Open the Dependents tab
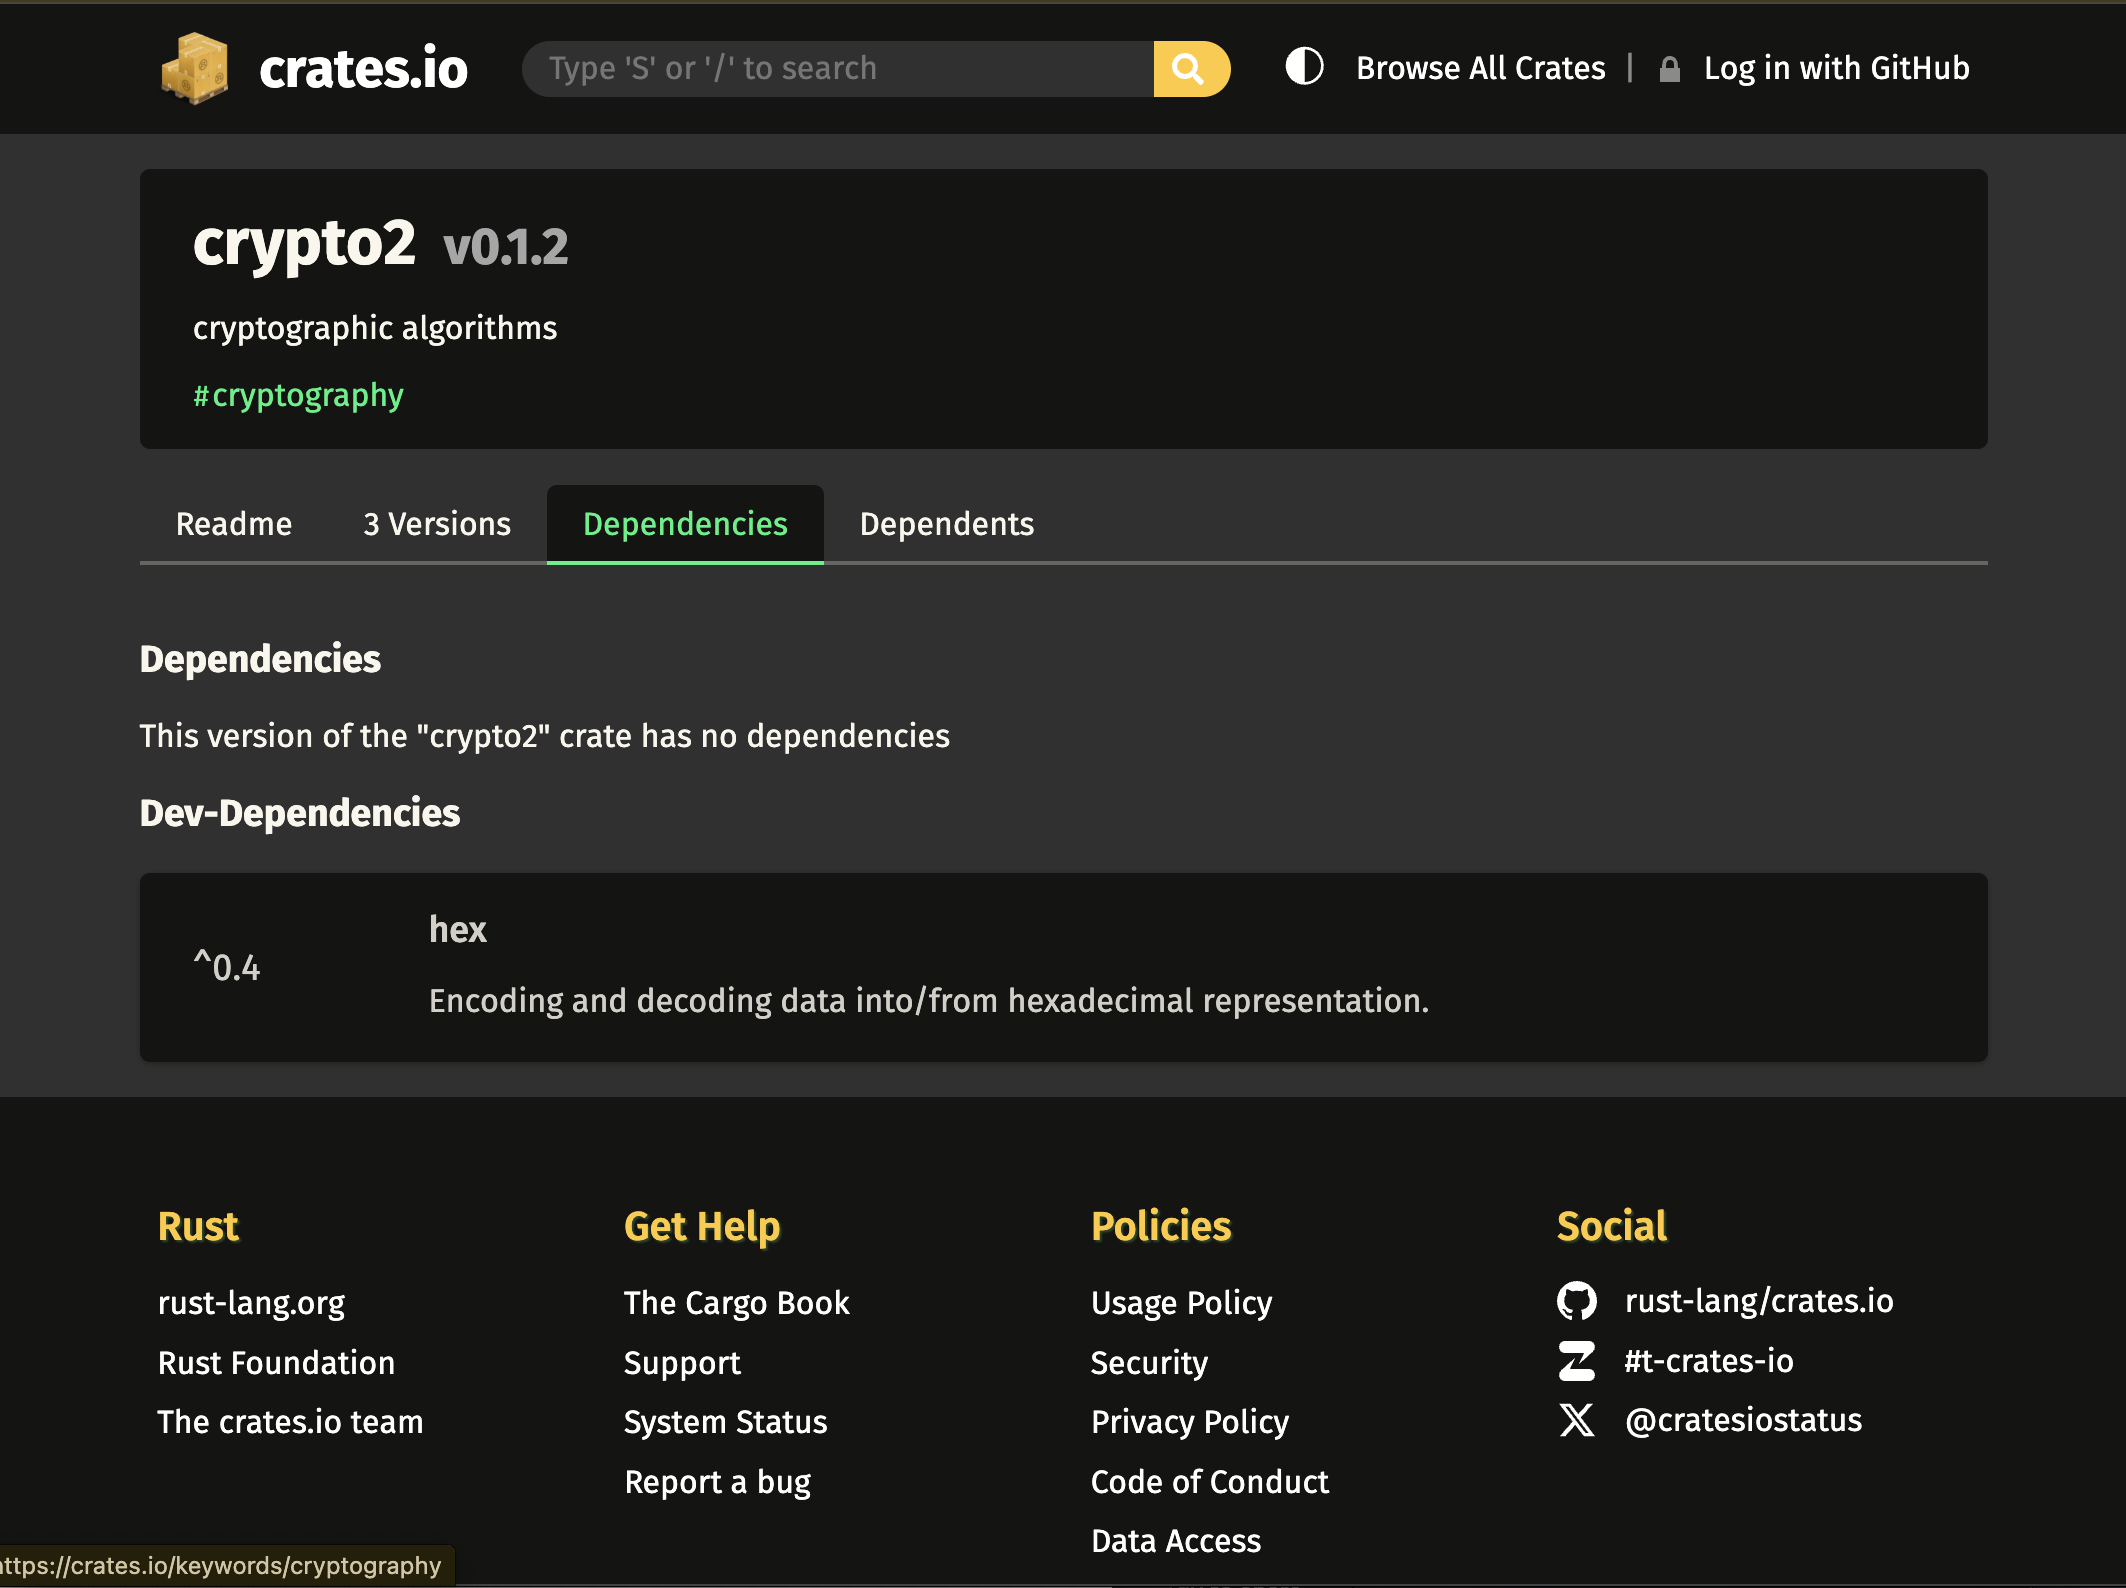The width and height of the screenshot is (2126, 1588). coord(947,524)
